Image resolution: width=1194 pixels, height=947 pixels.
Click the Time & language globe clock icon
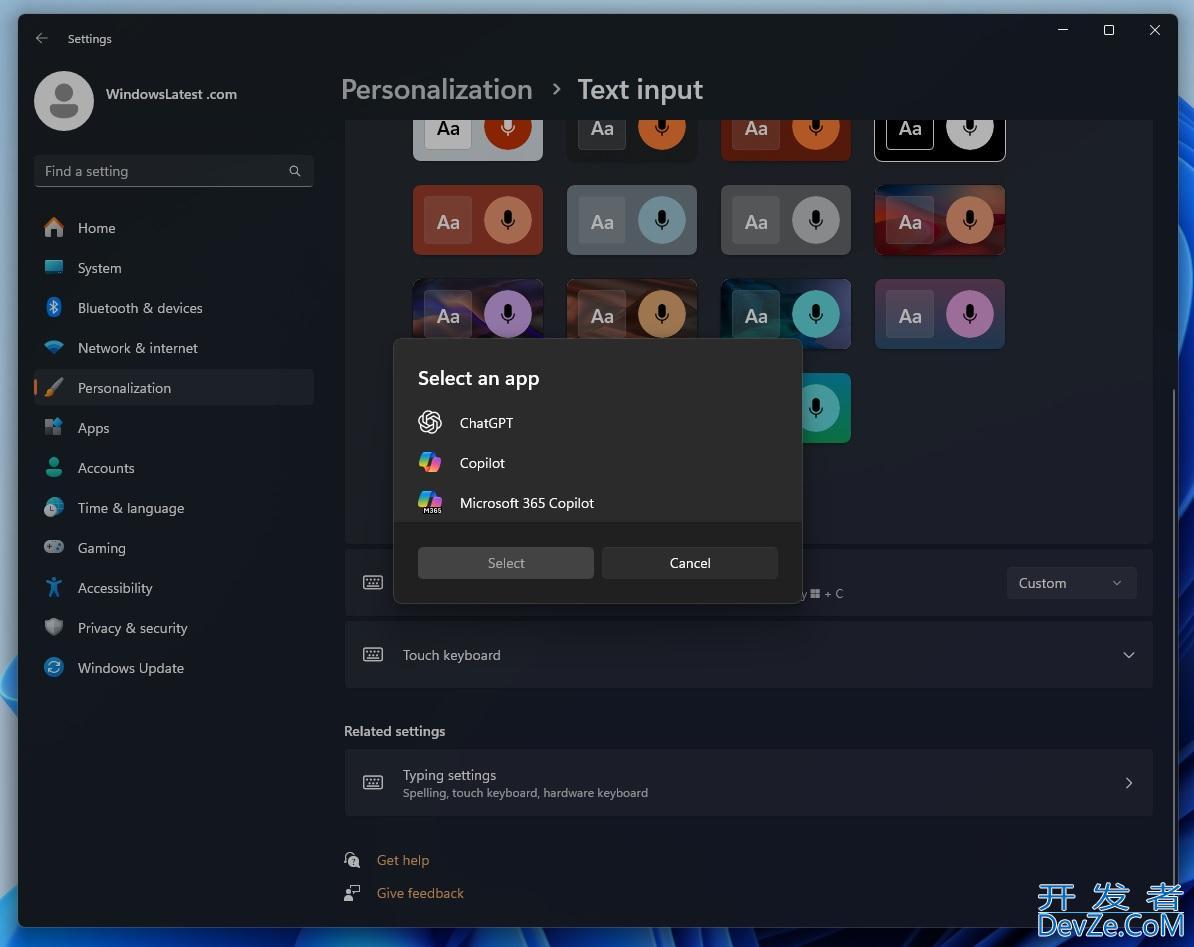54,507
